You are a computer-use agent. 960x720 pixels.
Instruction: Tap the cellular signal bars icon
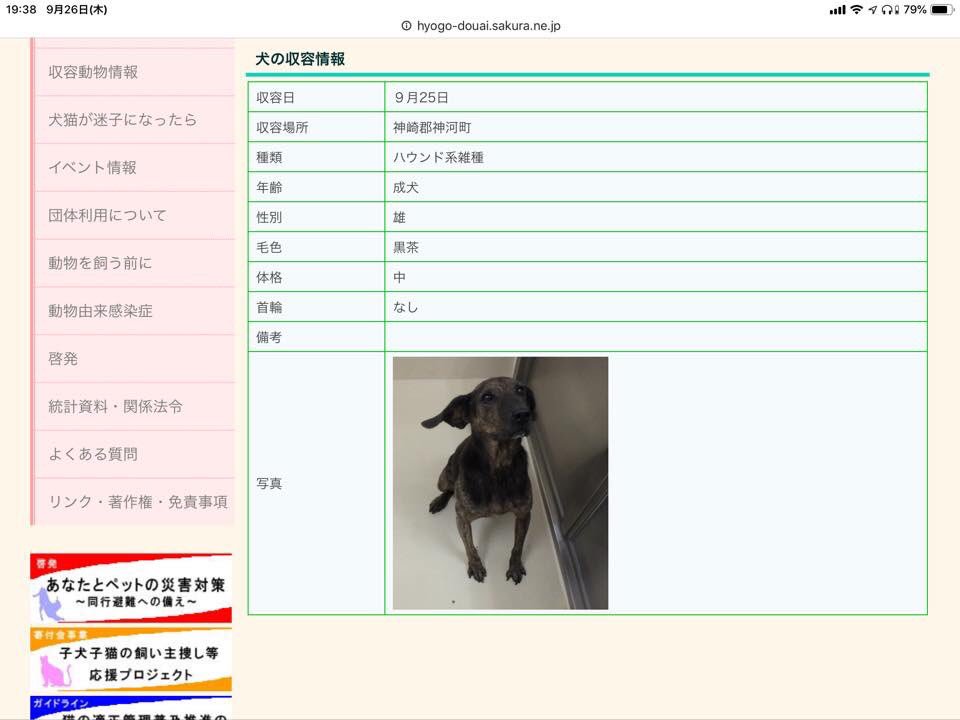[x=837, y=10]
